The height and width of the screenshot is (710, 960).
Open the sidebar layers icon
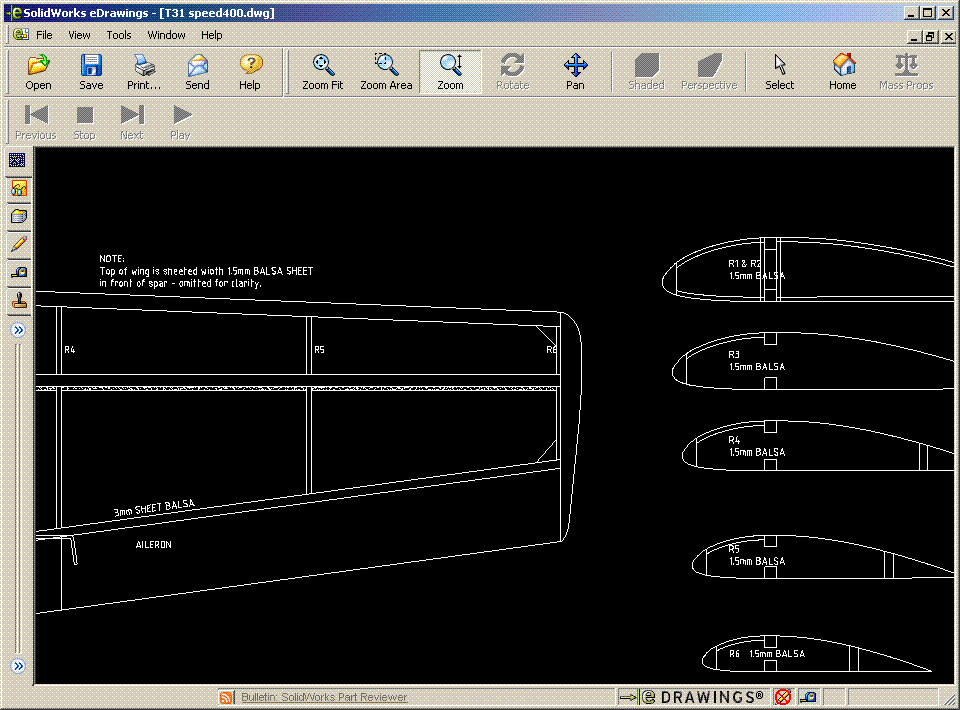pos(18,216)
